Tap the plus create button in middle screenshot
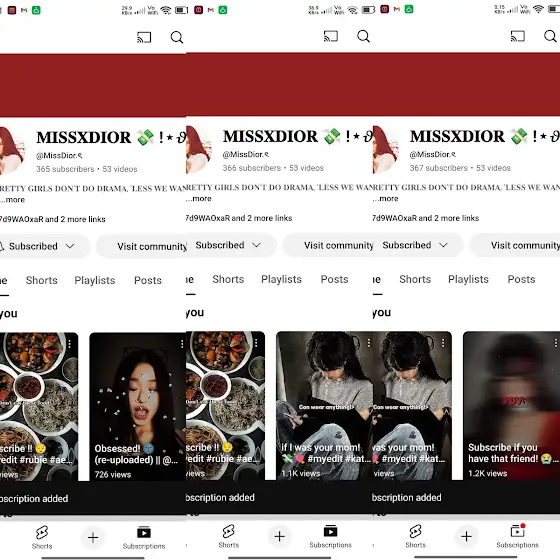The height and width of the screenshot is (560, 560). pyautogui.click(x=280, y=536)
